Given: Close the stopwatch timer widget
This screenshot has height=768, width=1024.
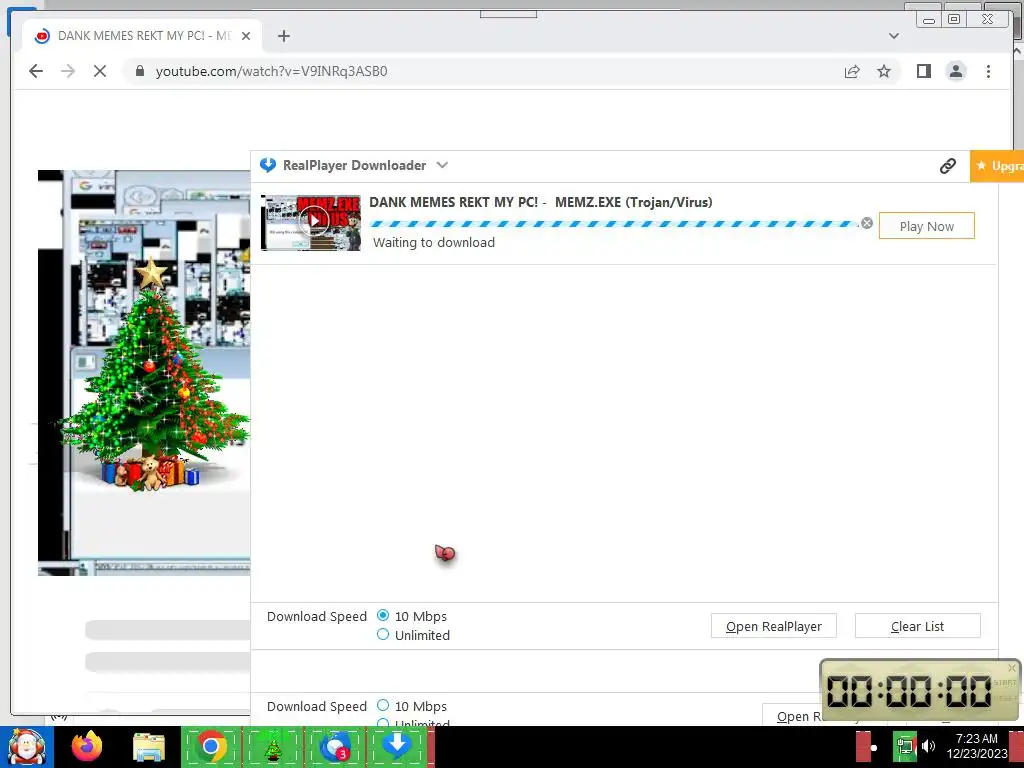Looking at the screenshot, I should (x=1012, y=667).
